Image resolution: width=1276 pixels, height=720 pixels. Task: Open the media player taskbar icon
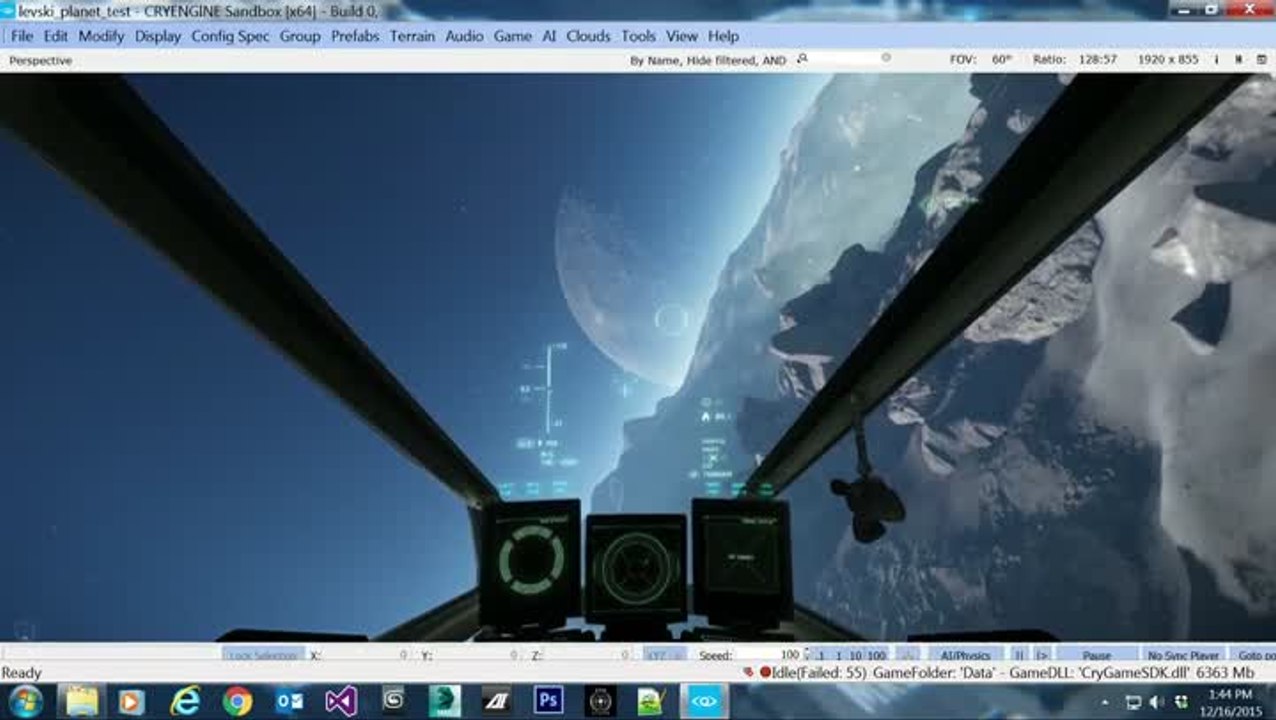point(131,702)
